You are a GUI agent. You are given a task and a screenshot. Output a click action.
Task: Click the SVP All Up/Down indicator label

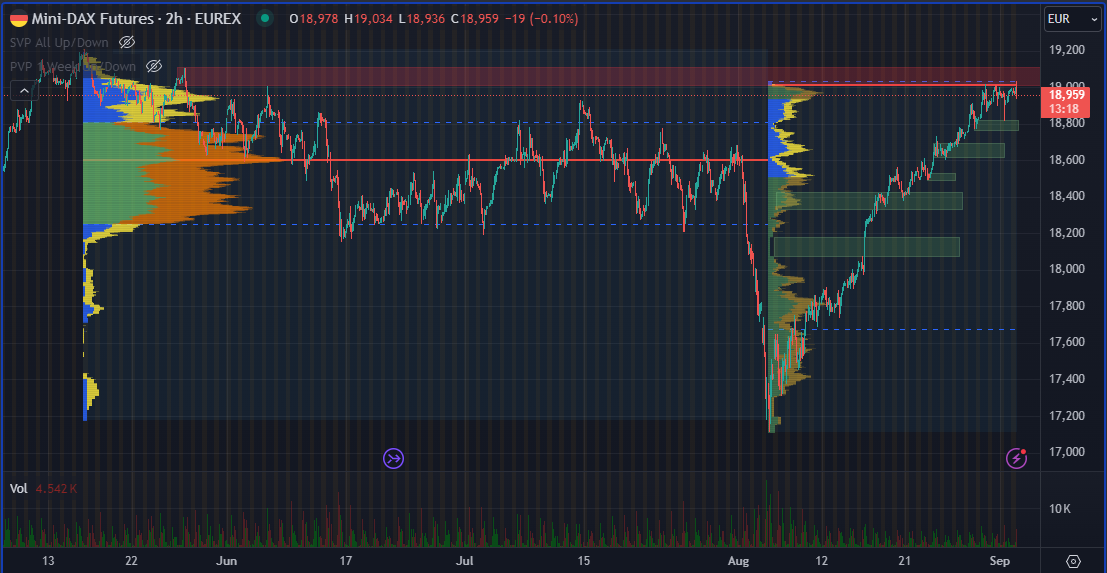(x=59, y=42)
